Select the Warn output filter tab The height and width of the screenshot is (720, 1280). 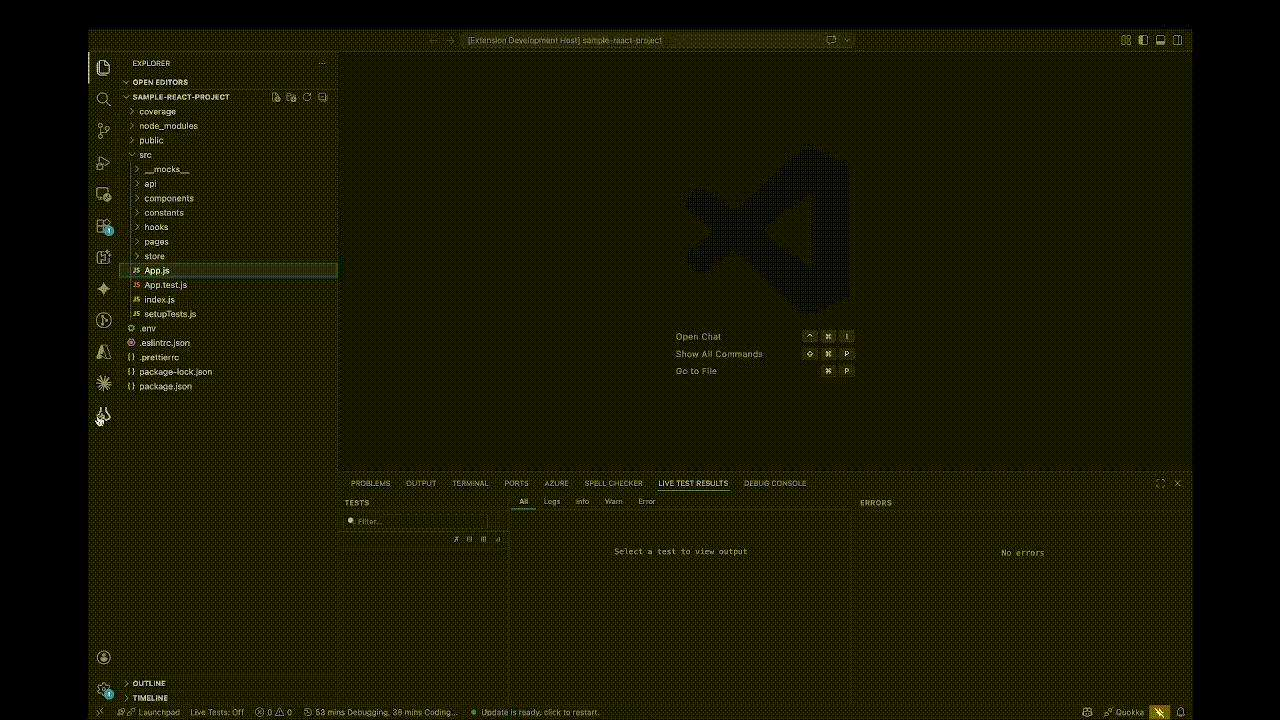(x=613, y=501)
